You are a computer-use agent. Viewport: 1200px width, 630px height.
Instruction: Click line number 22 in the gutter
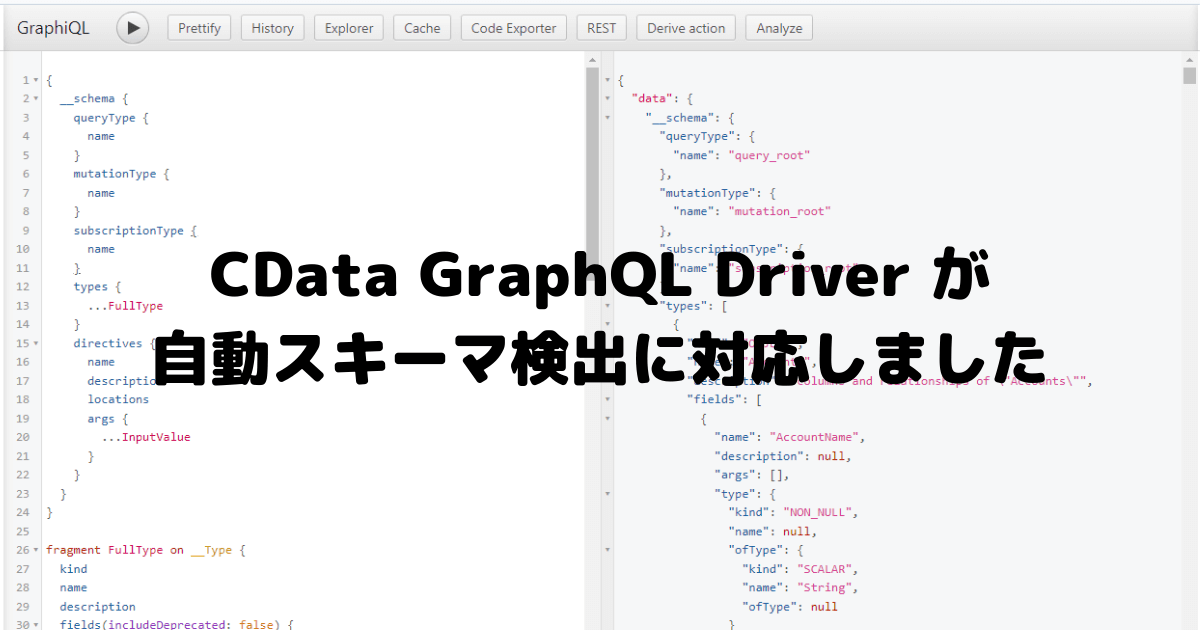[23, 475]
